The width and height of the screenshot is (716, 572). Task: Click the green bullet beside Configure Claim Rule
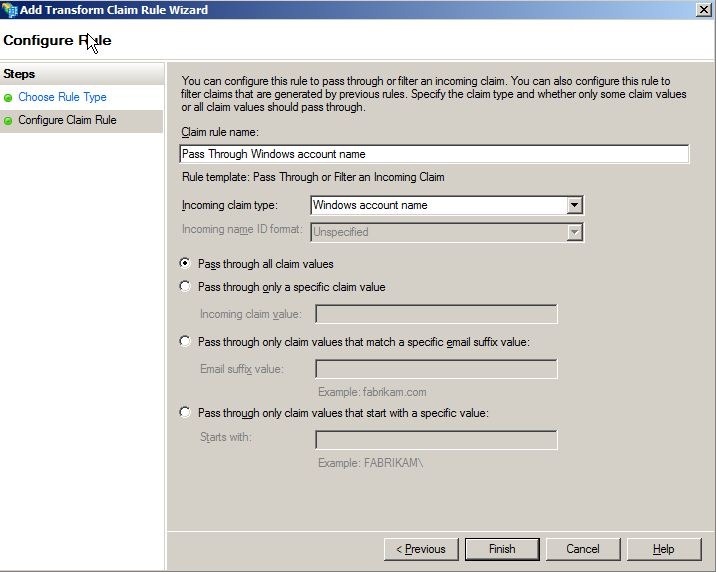pos(8,121)
